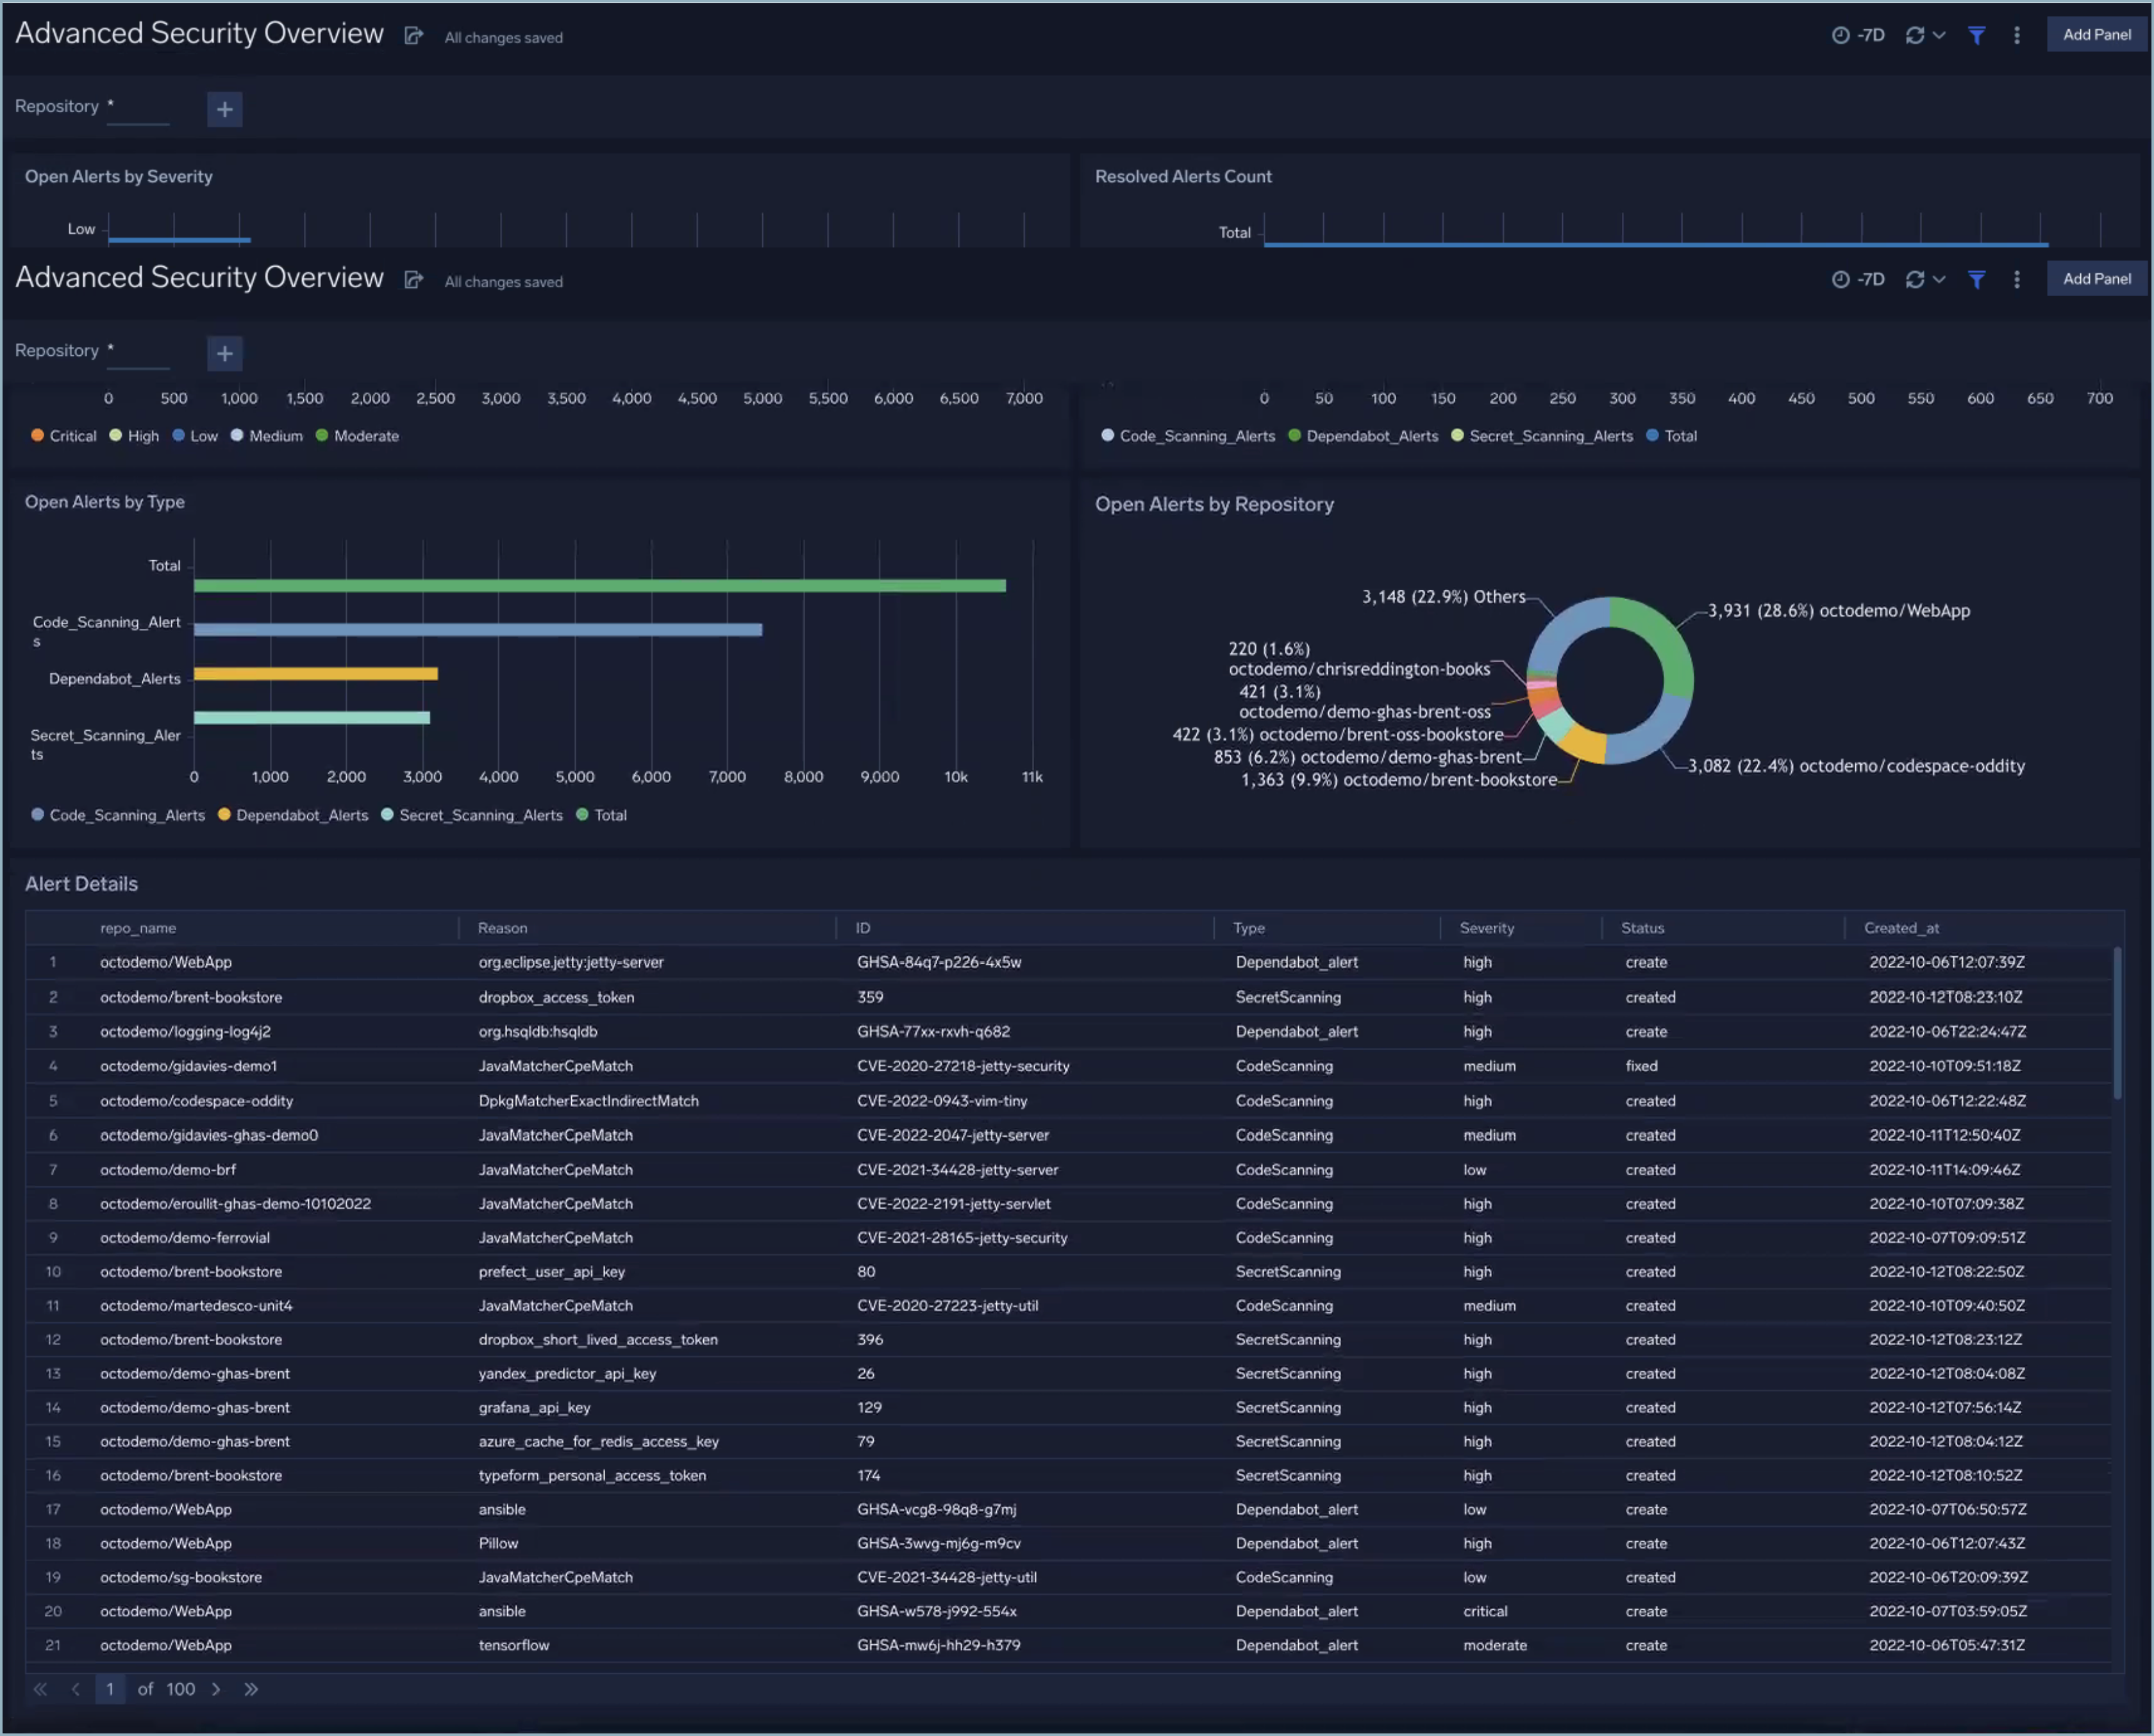
Task: Toggle Code_Scanning_Alerts in Open Alerts by Type legend
Action: [x=118, y=815]
